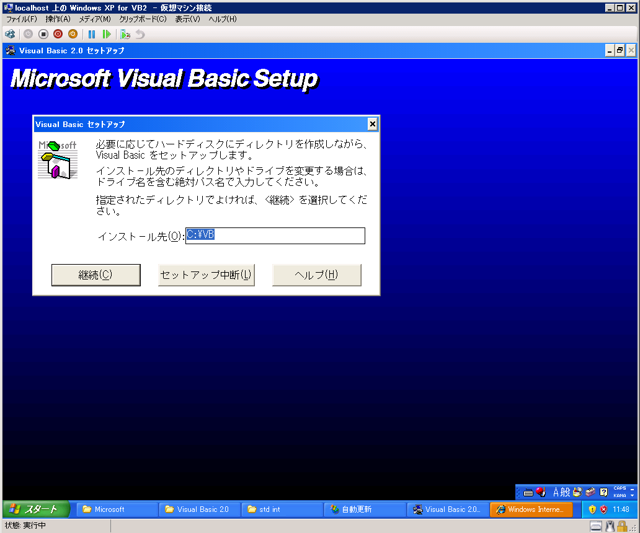Click the Ctrl+Alt+Delete toolbar icon
The width and height of the screenshot is (640, 533).
[x=10, y=34]
